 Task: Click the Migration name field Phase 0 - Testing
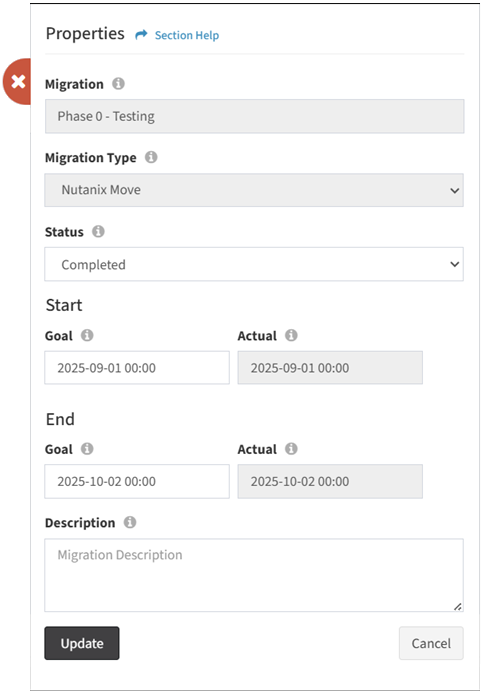point(255,116)
